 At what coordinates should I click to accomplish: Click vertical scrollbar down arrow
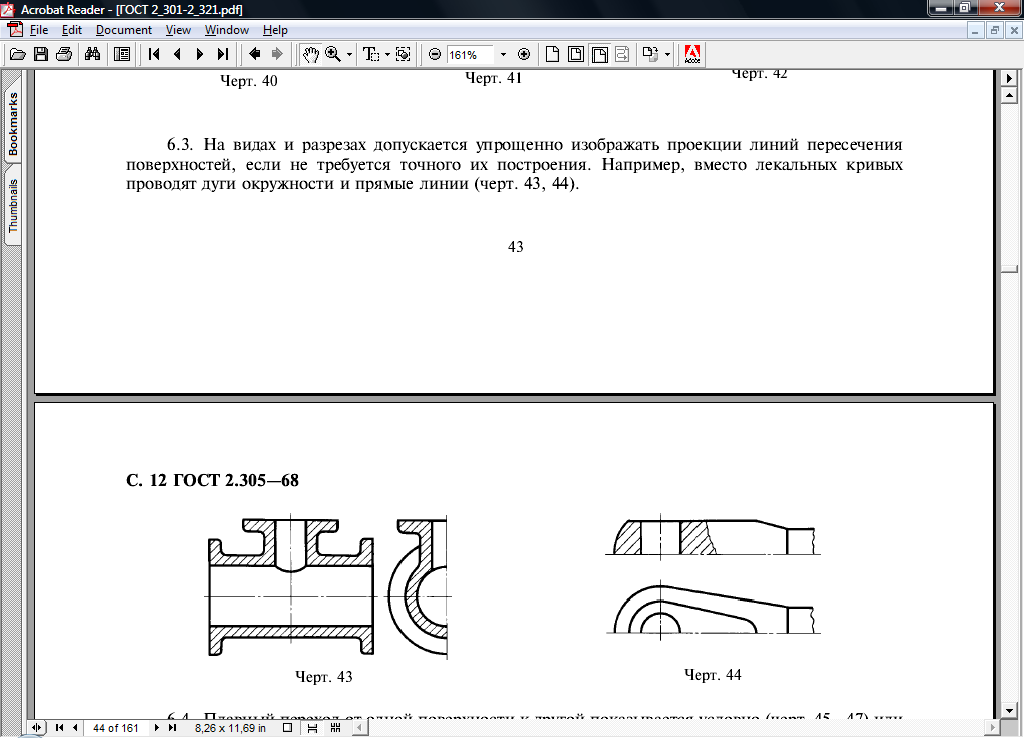pos(1009,711)
